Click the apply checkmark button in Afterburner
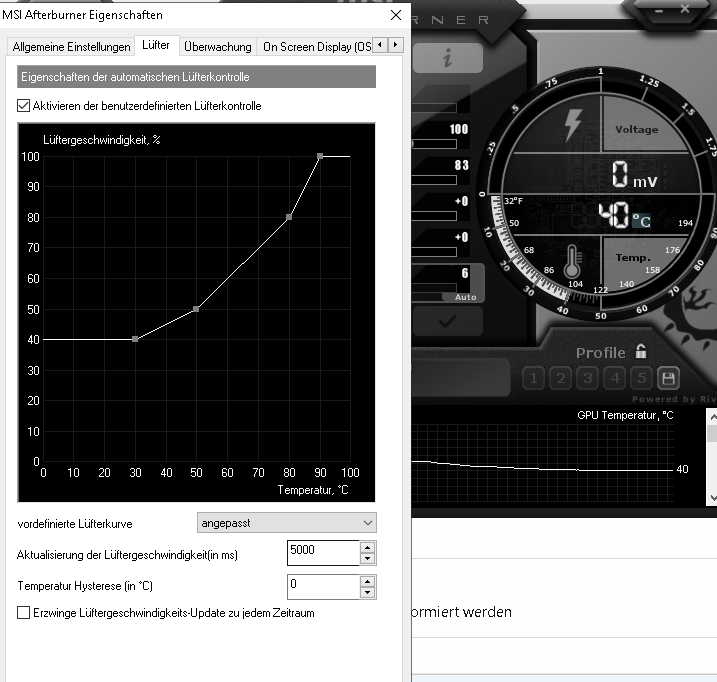 448,321
